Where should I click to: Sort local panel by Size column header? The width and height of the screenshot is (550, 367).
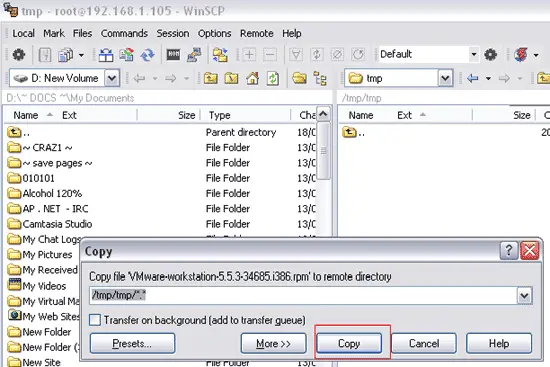tap(186, 115)
